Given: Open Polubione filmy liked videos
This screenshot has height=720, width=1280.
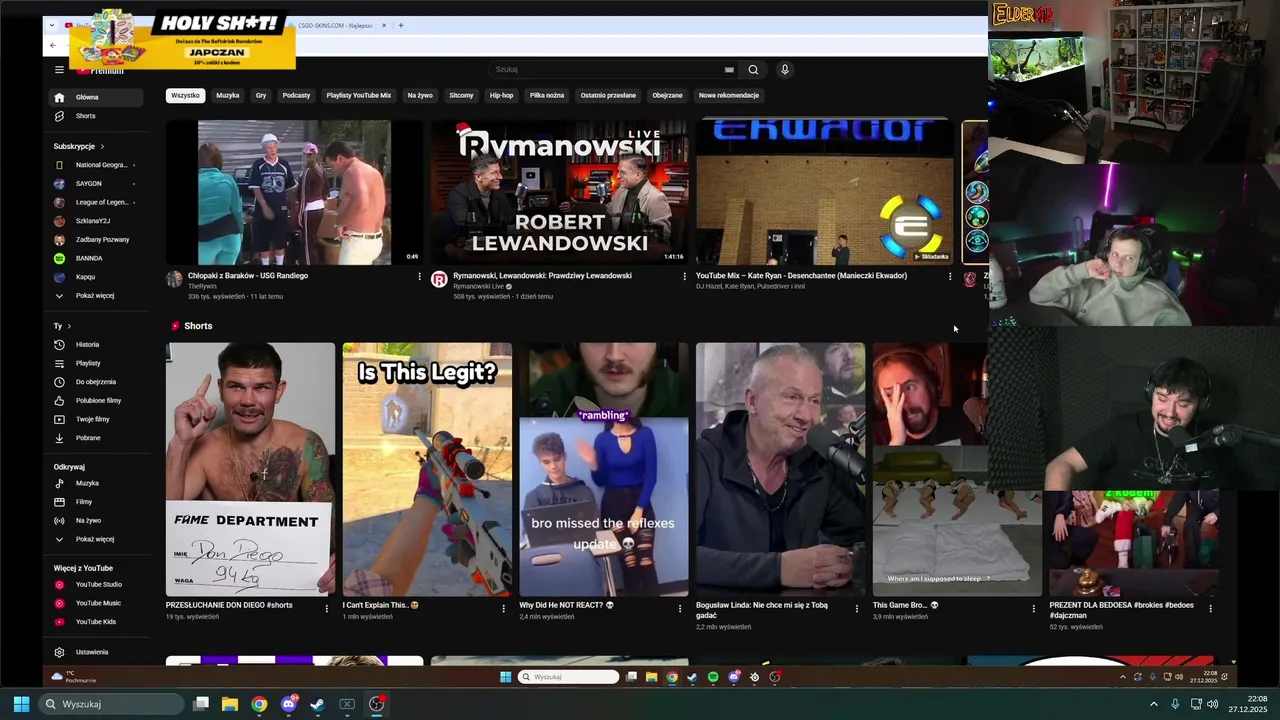Looking at the screenshot, I should coord(97,401).
